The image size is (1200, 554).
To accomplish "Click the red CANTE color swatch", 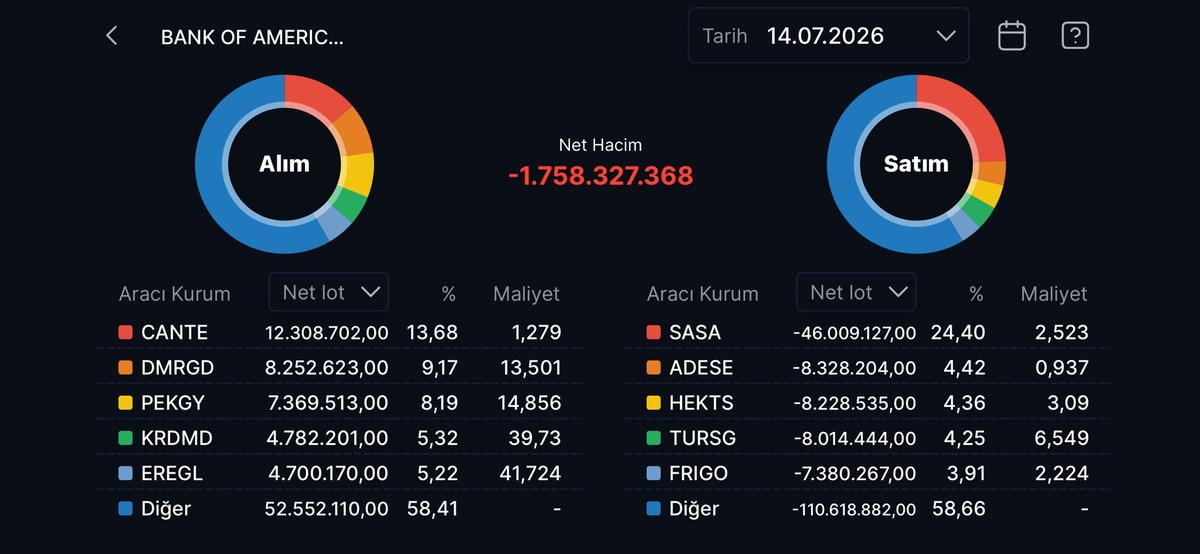I will click(x=125, y=332).
